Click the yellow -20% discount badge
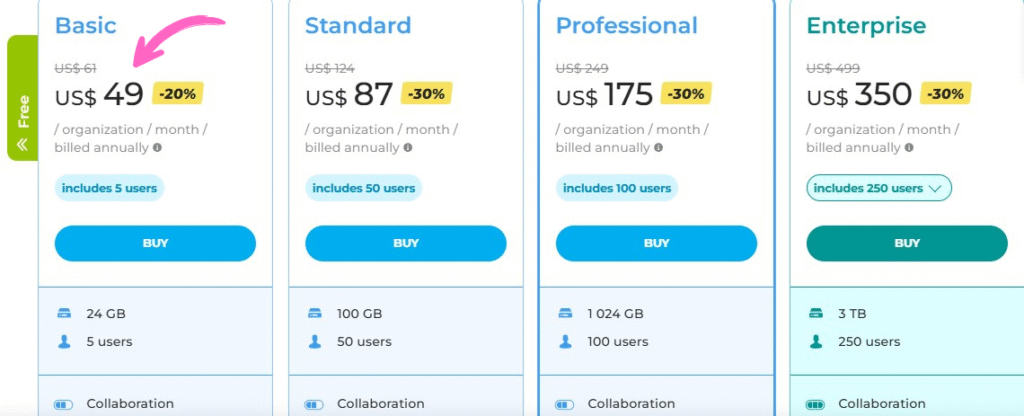Image resolution: width=1024 pixels, height=416 pixels. point(178,94)
